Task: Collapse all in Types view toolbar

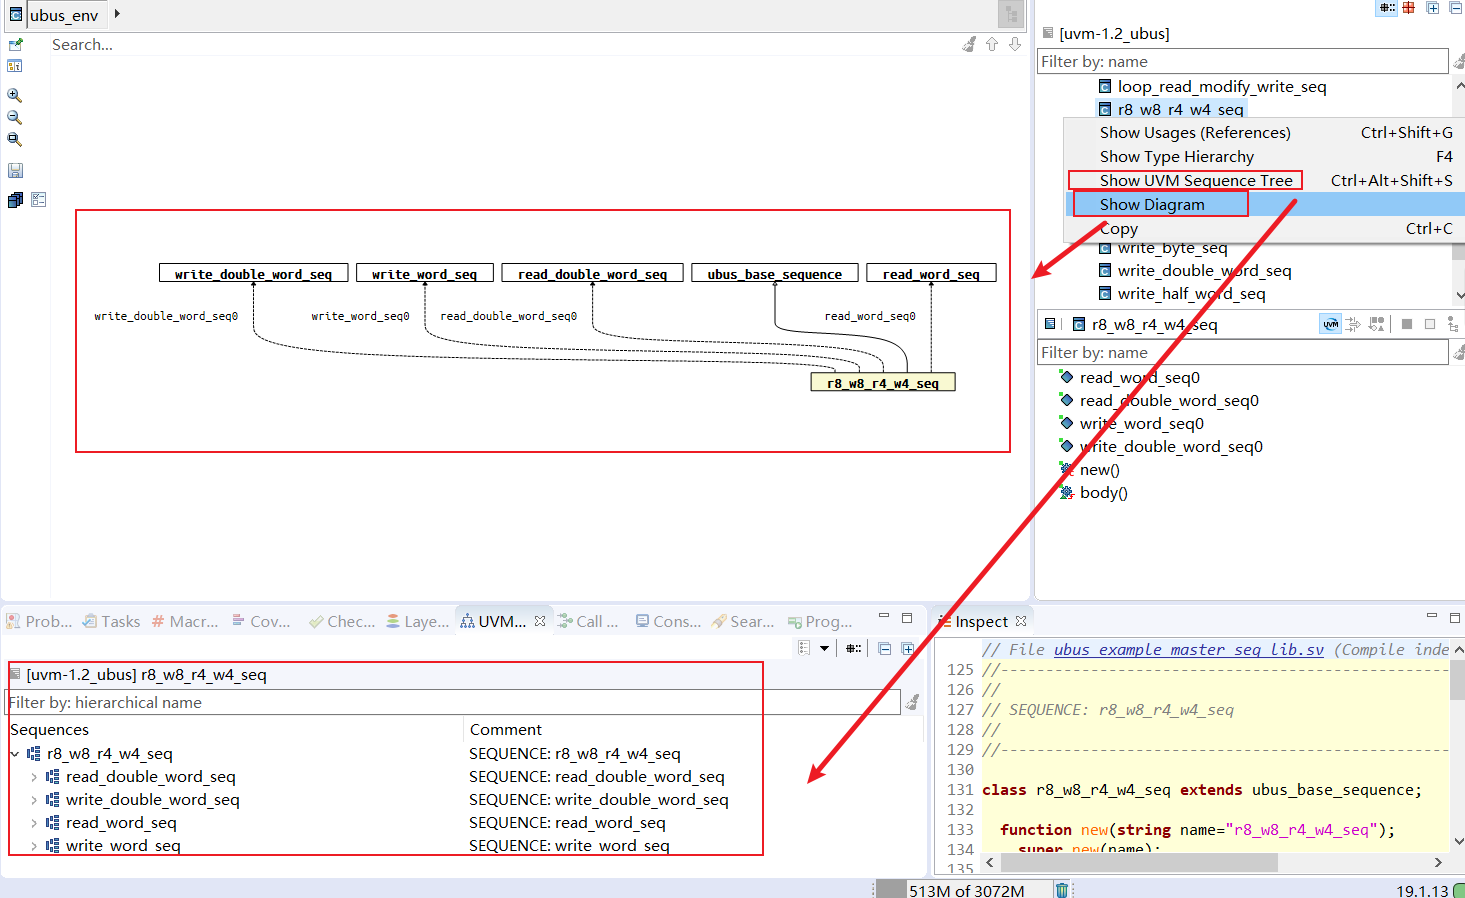Action: (1456, 7)
